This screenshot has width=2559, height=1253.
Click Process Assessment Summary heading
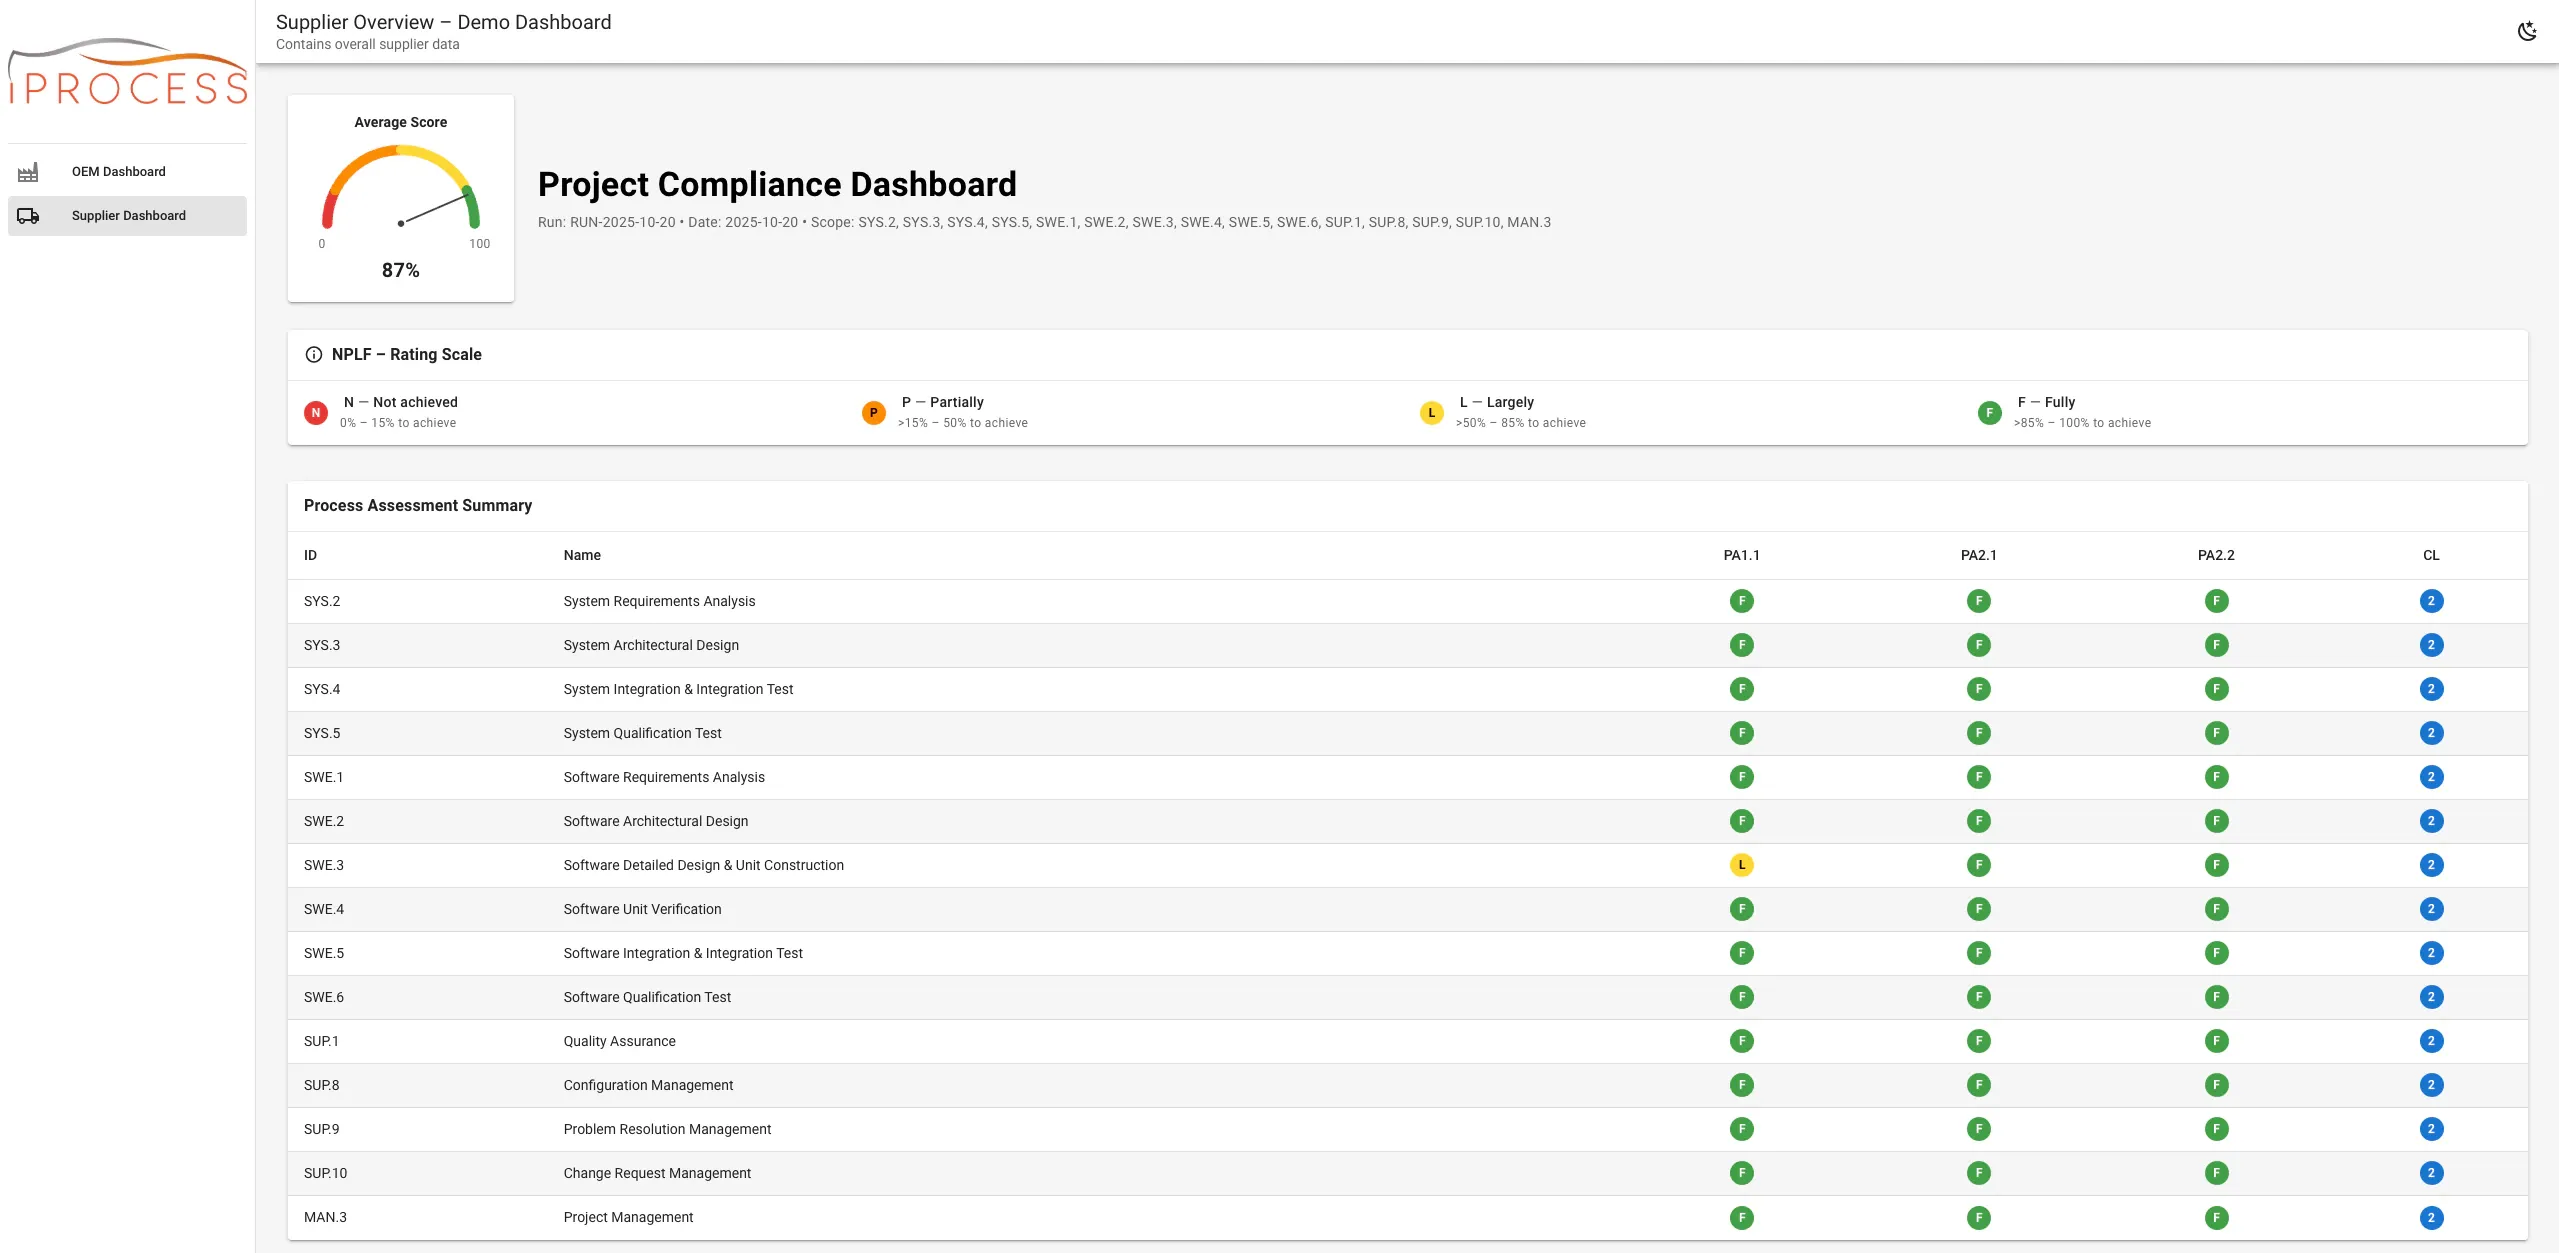point(418,506)
